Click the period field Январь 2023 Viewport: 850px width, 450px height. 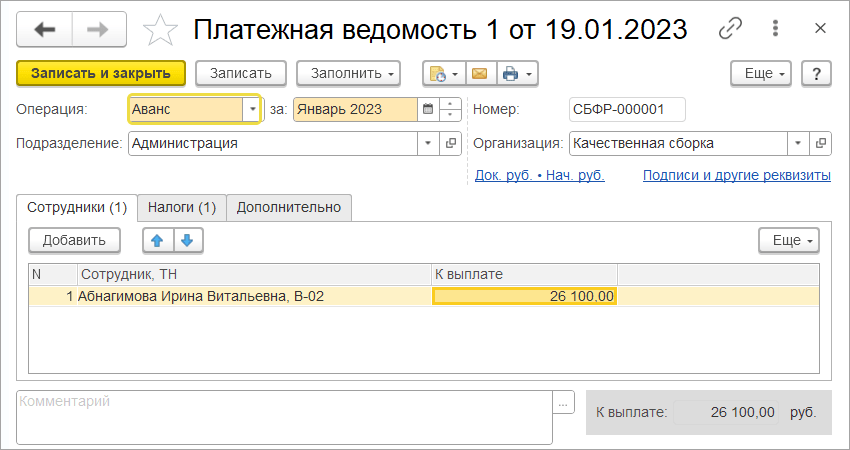(356, 109)
